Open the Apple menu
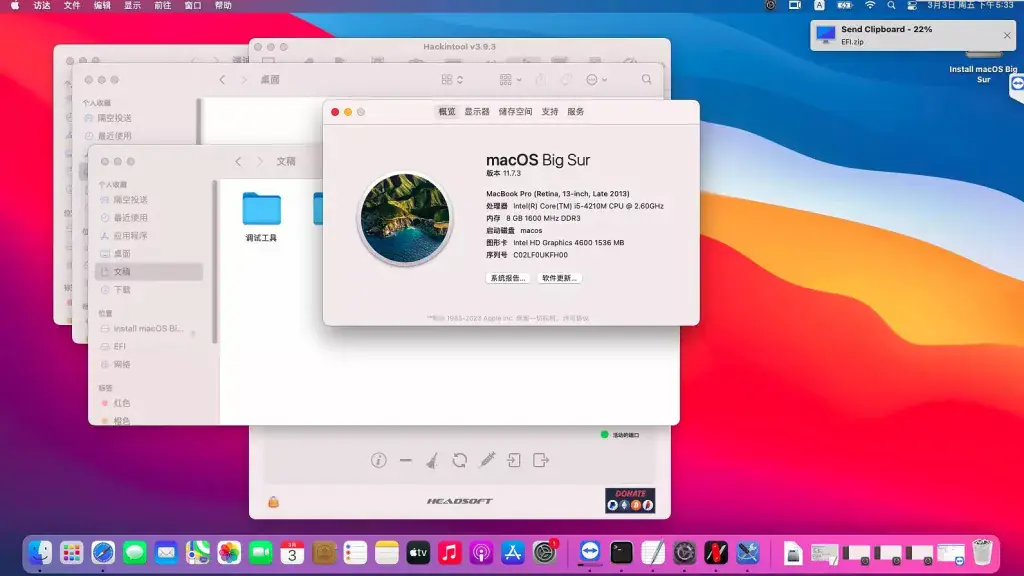 point(14,5)
